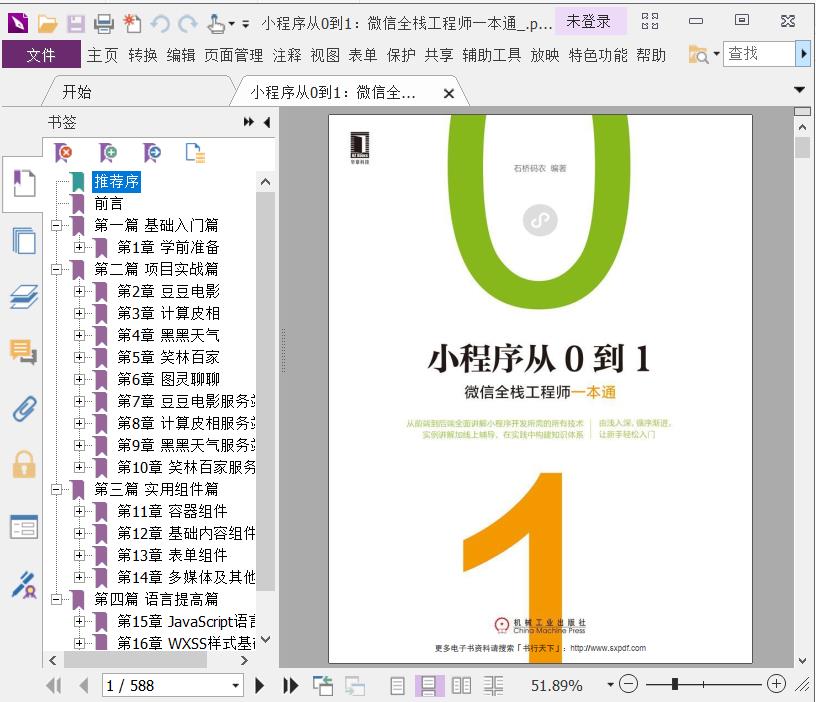The width and height of the screenshot is (816, 702).
Task: Click the previous view icon in status bar
Action: [x=323, y=685]
